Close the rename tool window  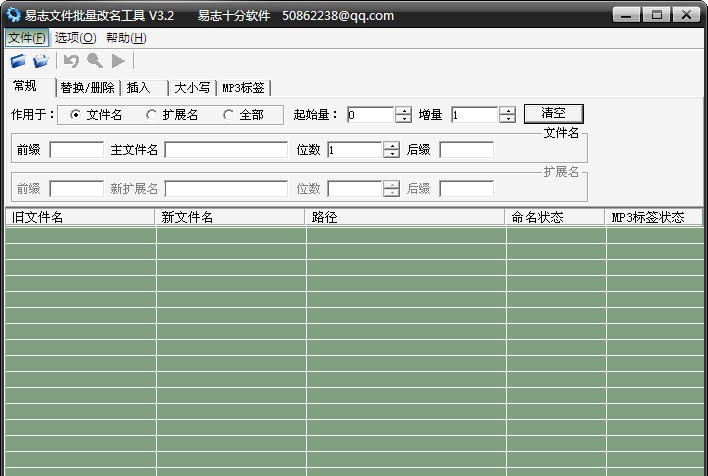(686, 14)
